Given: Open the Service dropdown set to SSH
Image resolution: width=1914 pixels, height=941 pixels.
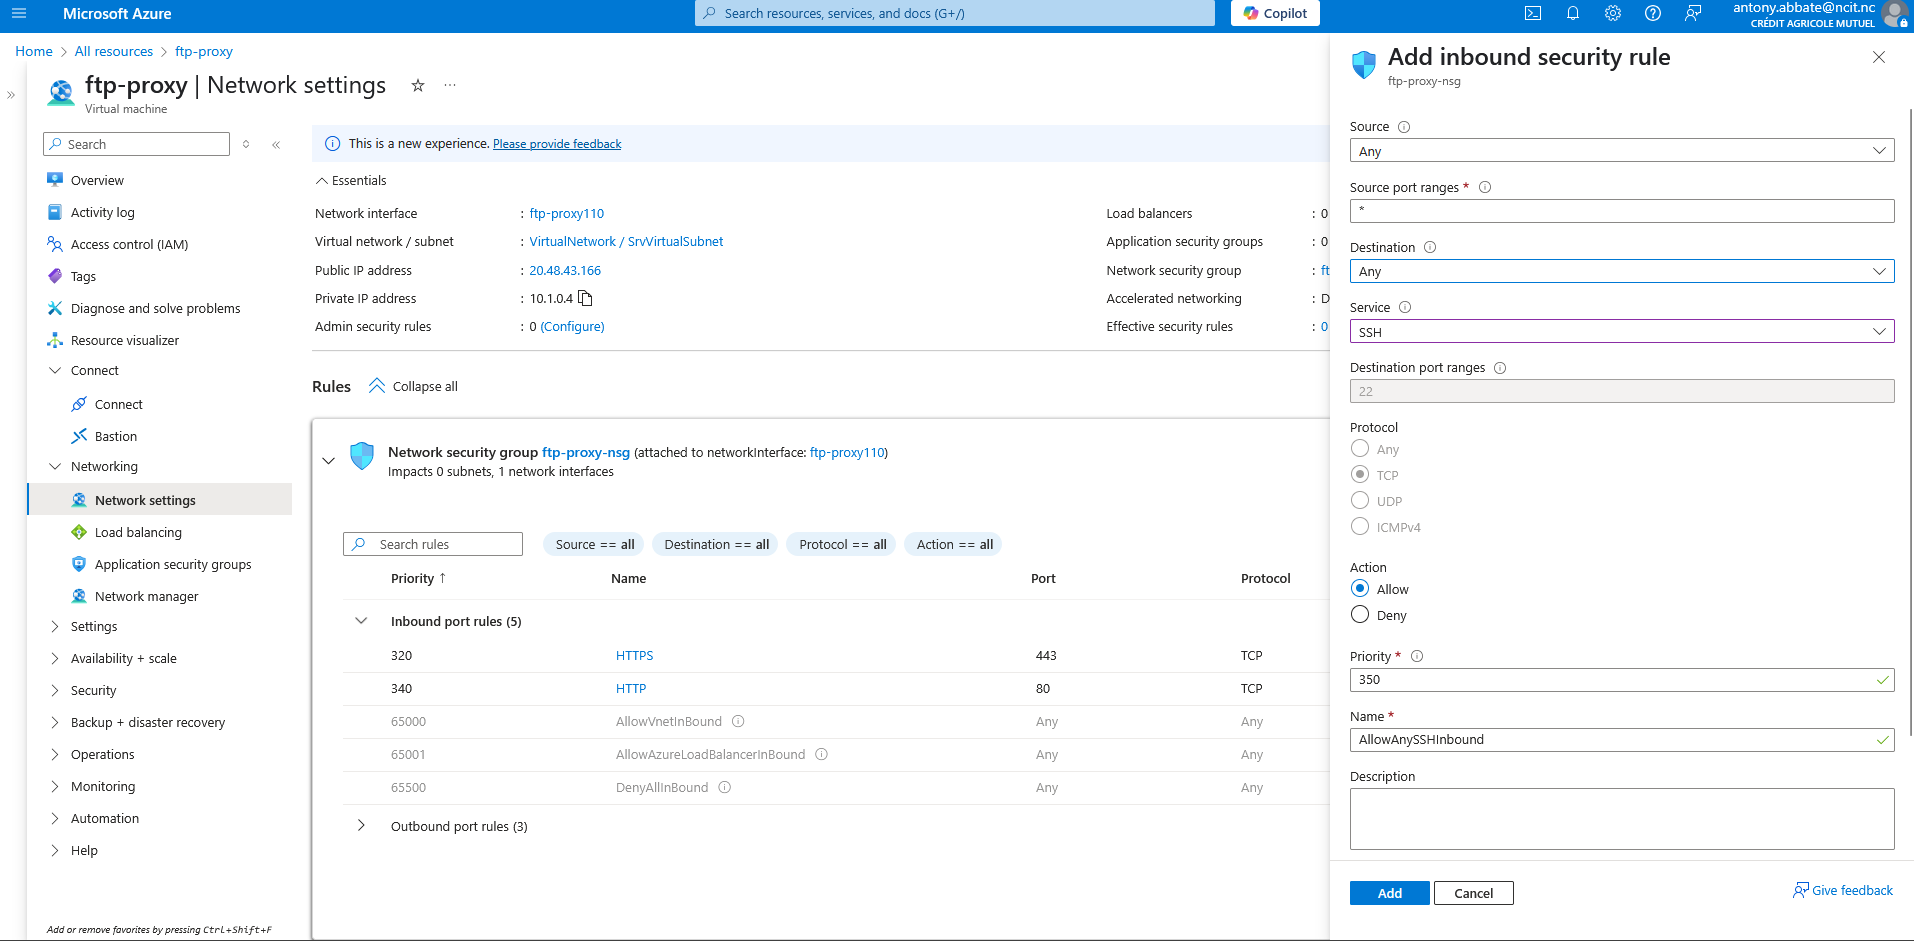Looking at the screenshot, I should (1621, 332).
